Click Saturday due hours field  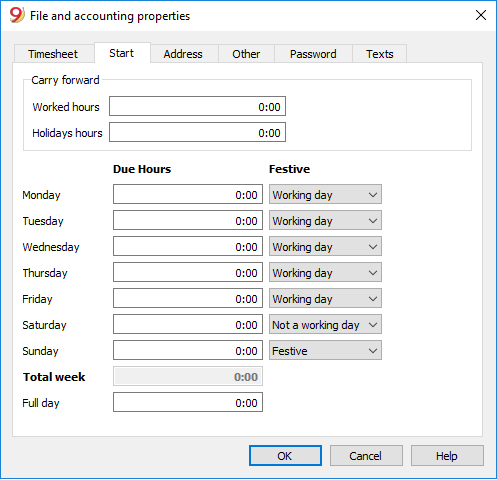click(188, 324)
